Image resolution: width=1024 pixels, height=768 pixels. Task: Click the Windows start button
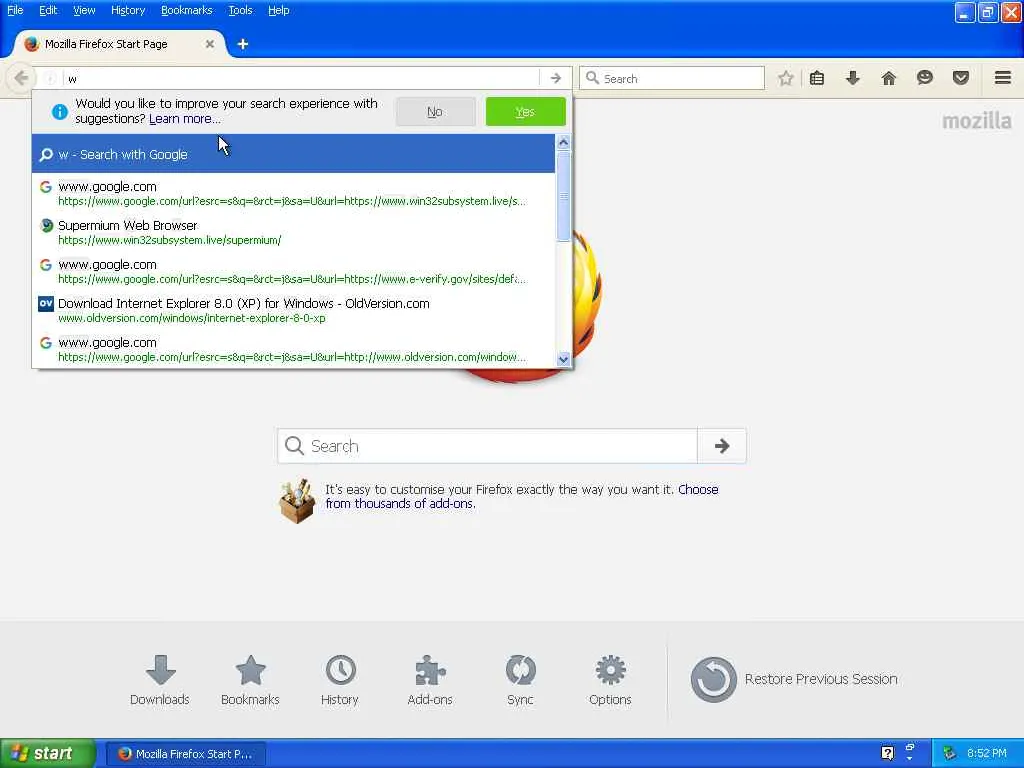point(48,753)
